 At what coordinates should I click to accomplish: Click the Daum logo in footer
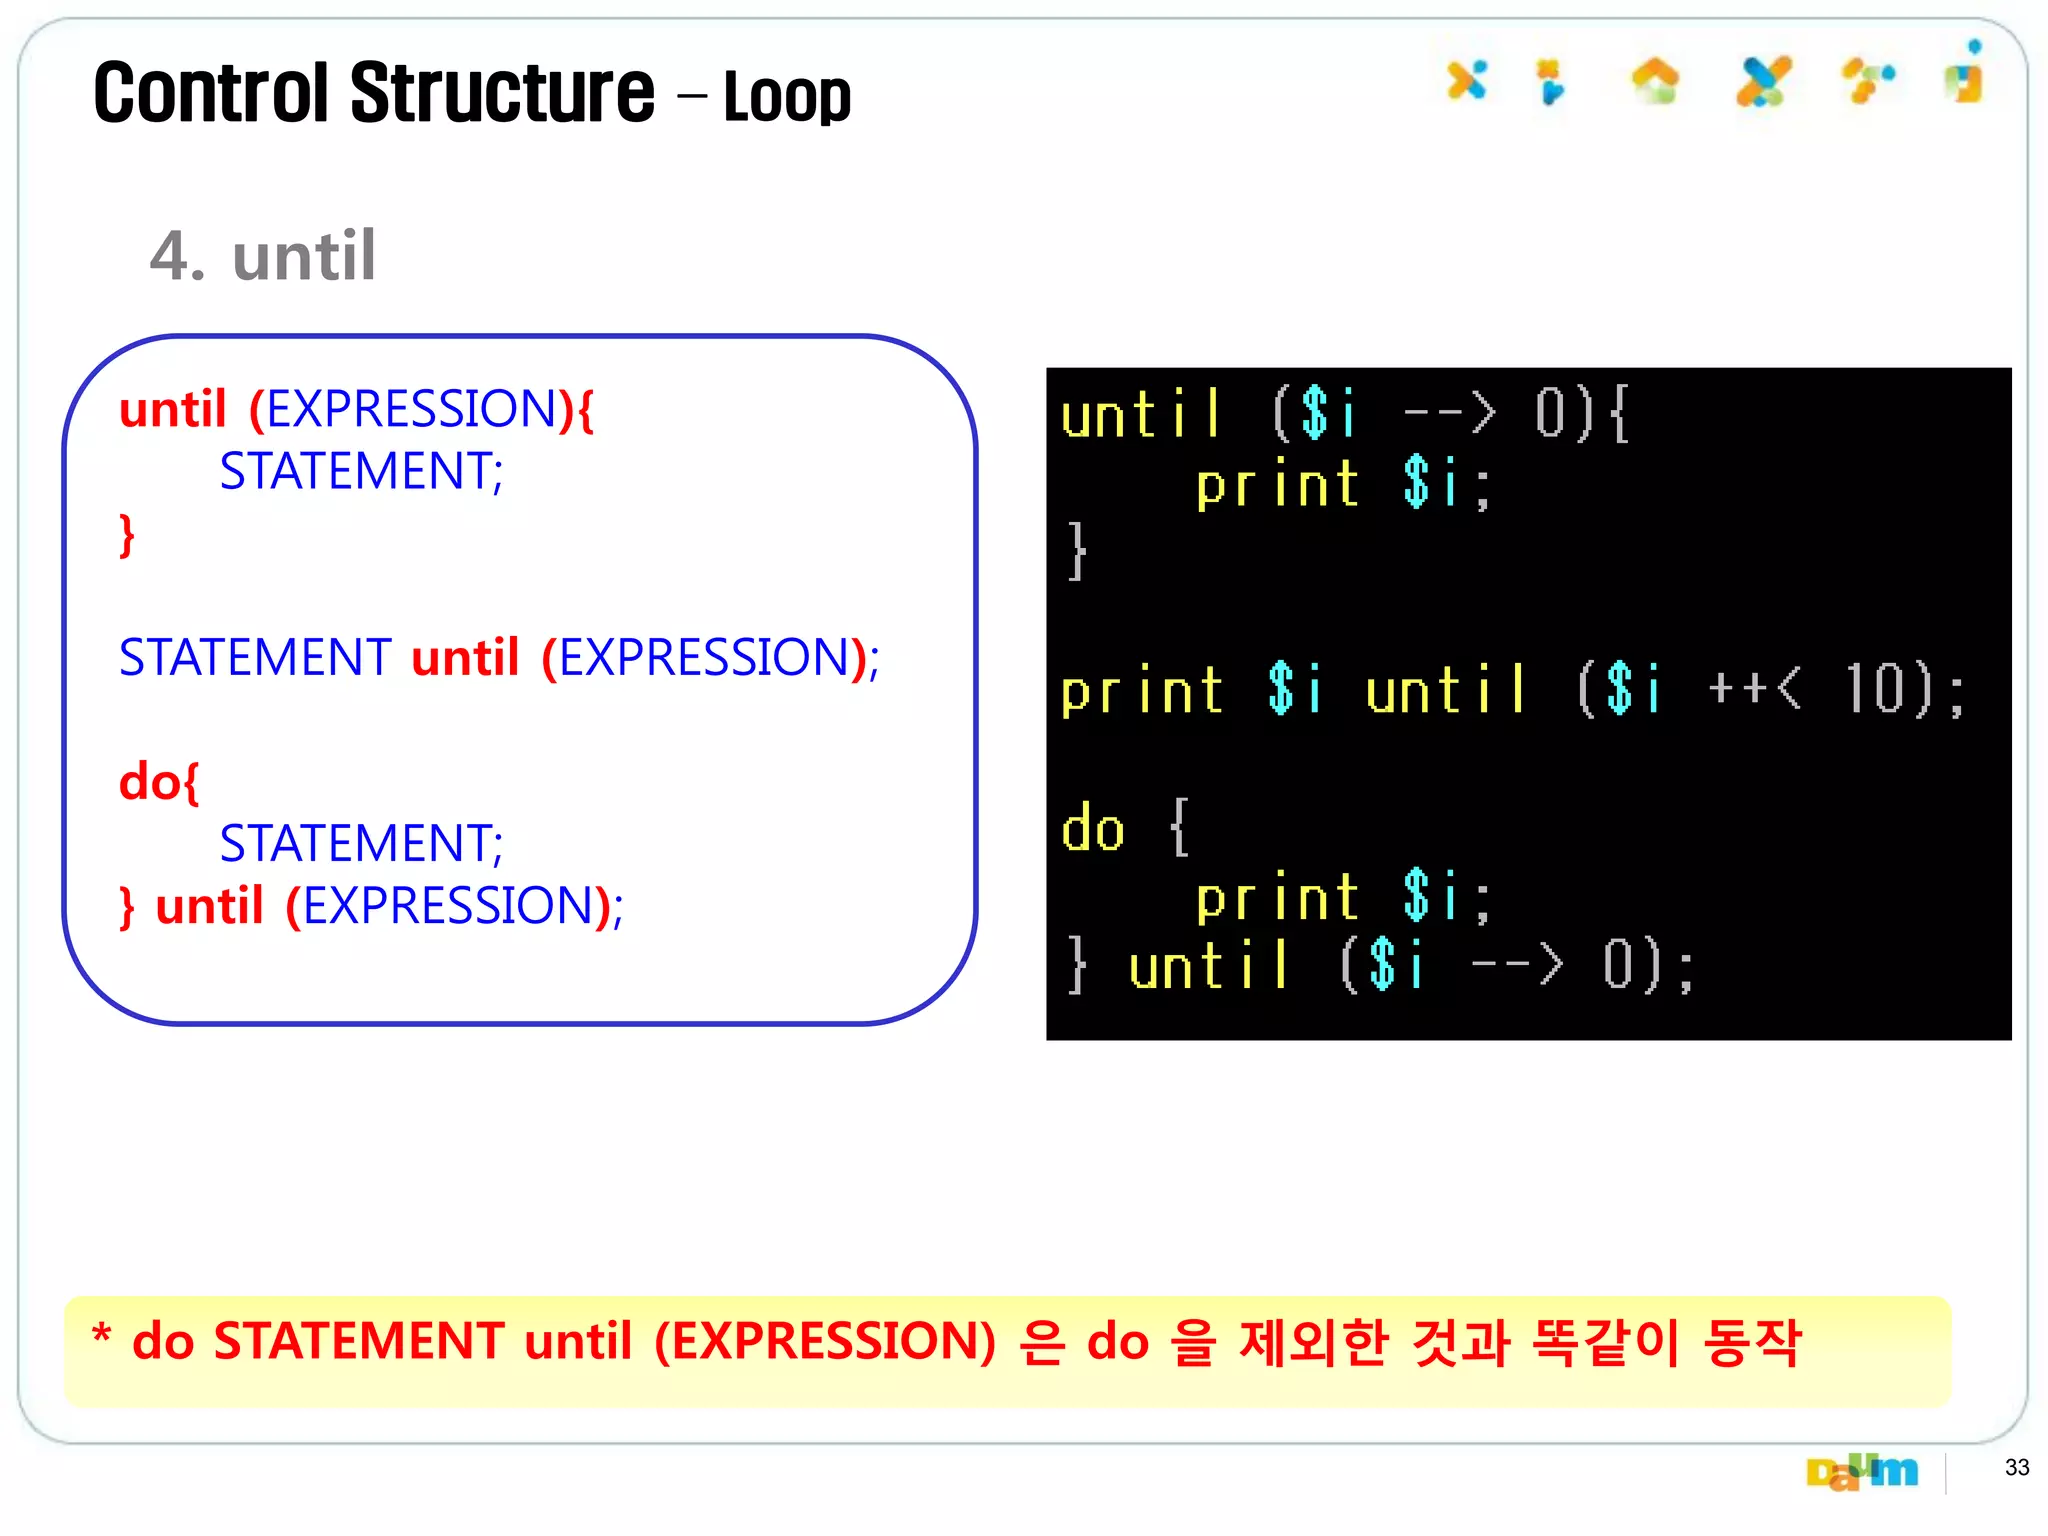1862,1471
